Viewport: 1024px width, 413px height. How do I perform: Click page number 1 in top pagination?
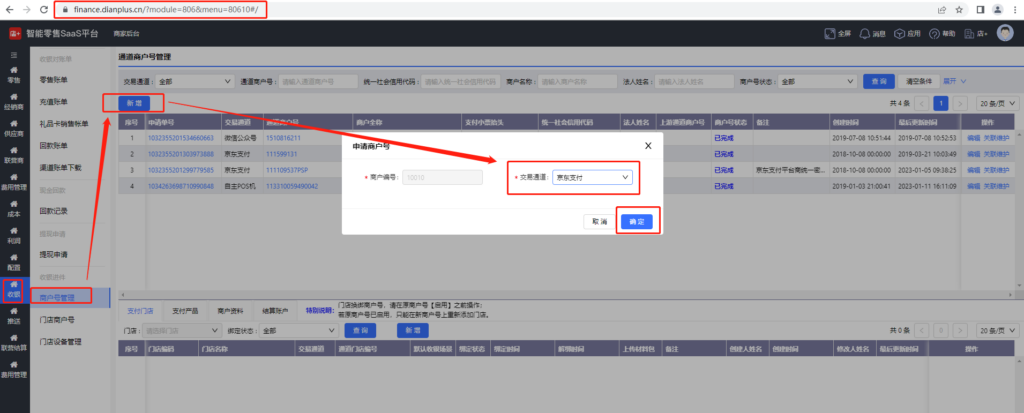pos(941,103)
